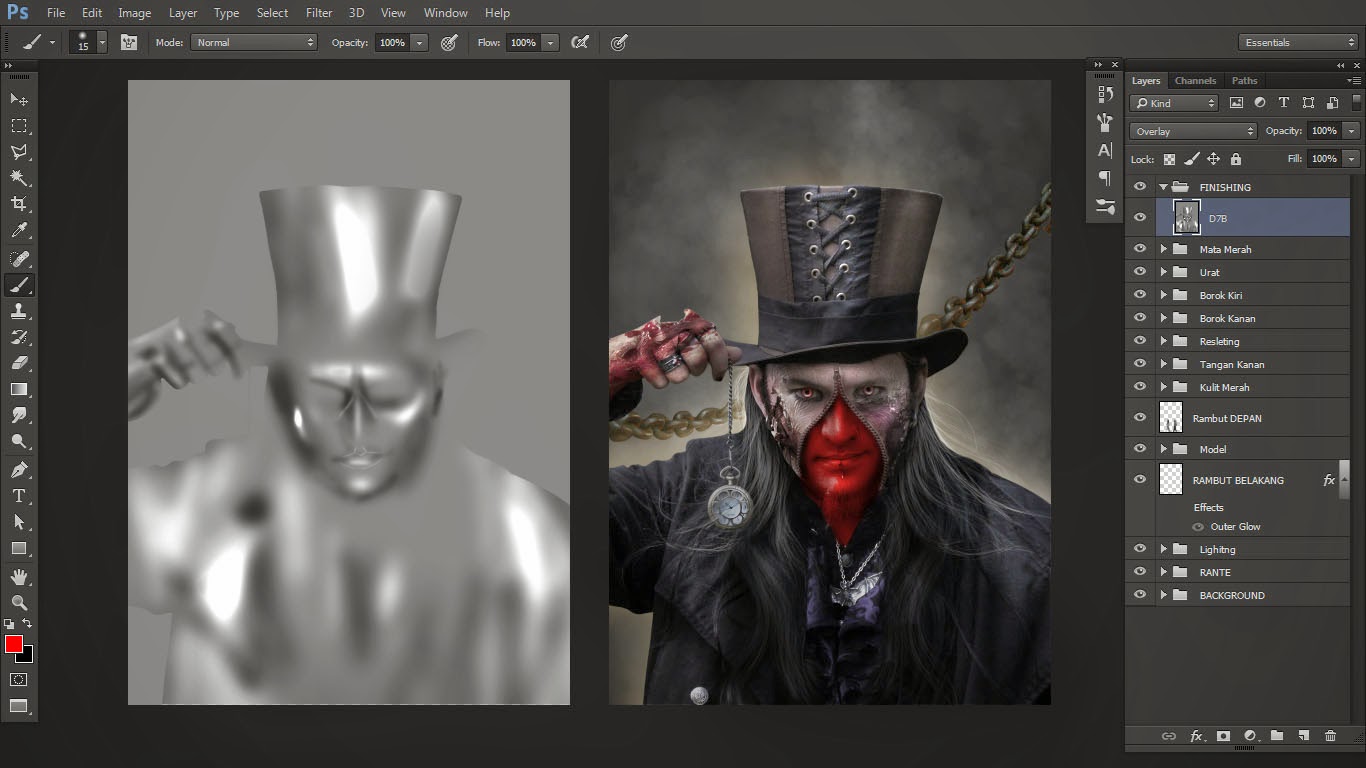
Task: Open Paragraph panel icon in dock
Action: pyautogui.click(x=1105, y=179)
